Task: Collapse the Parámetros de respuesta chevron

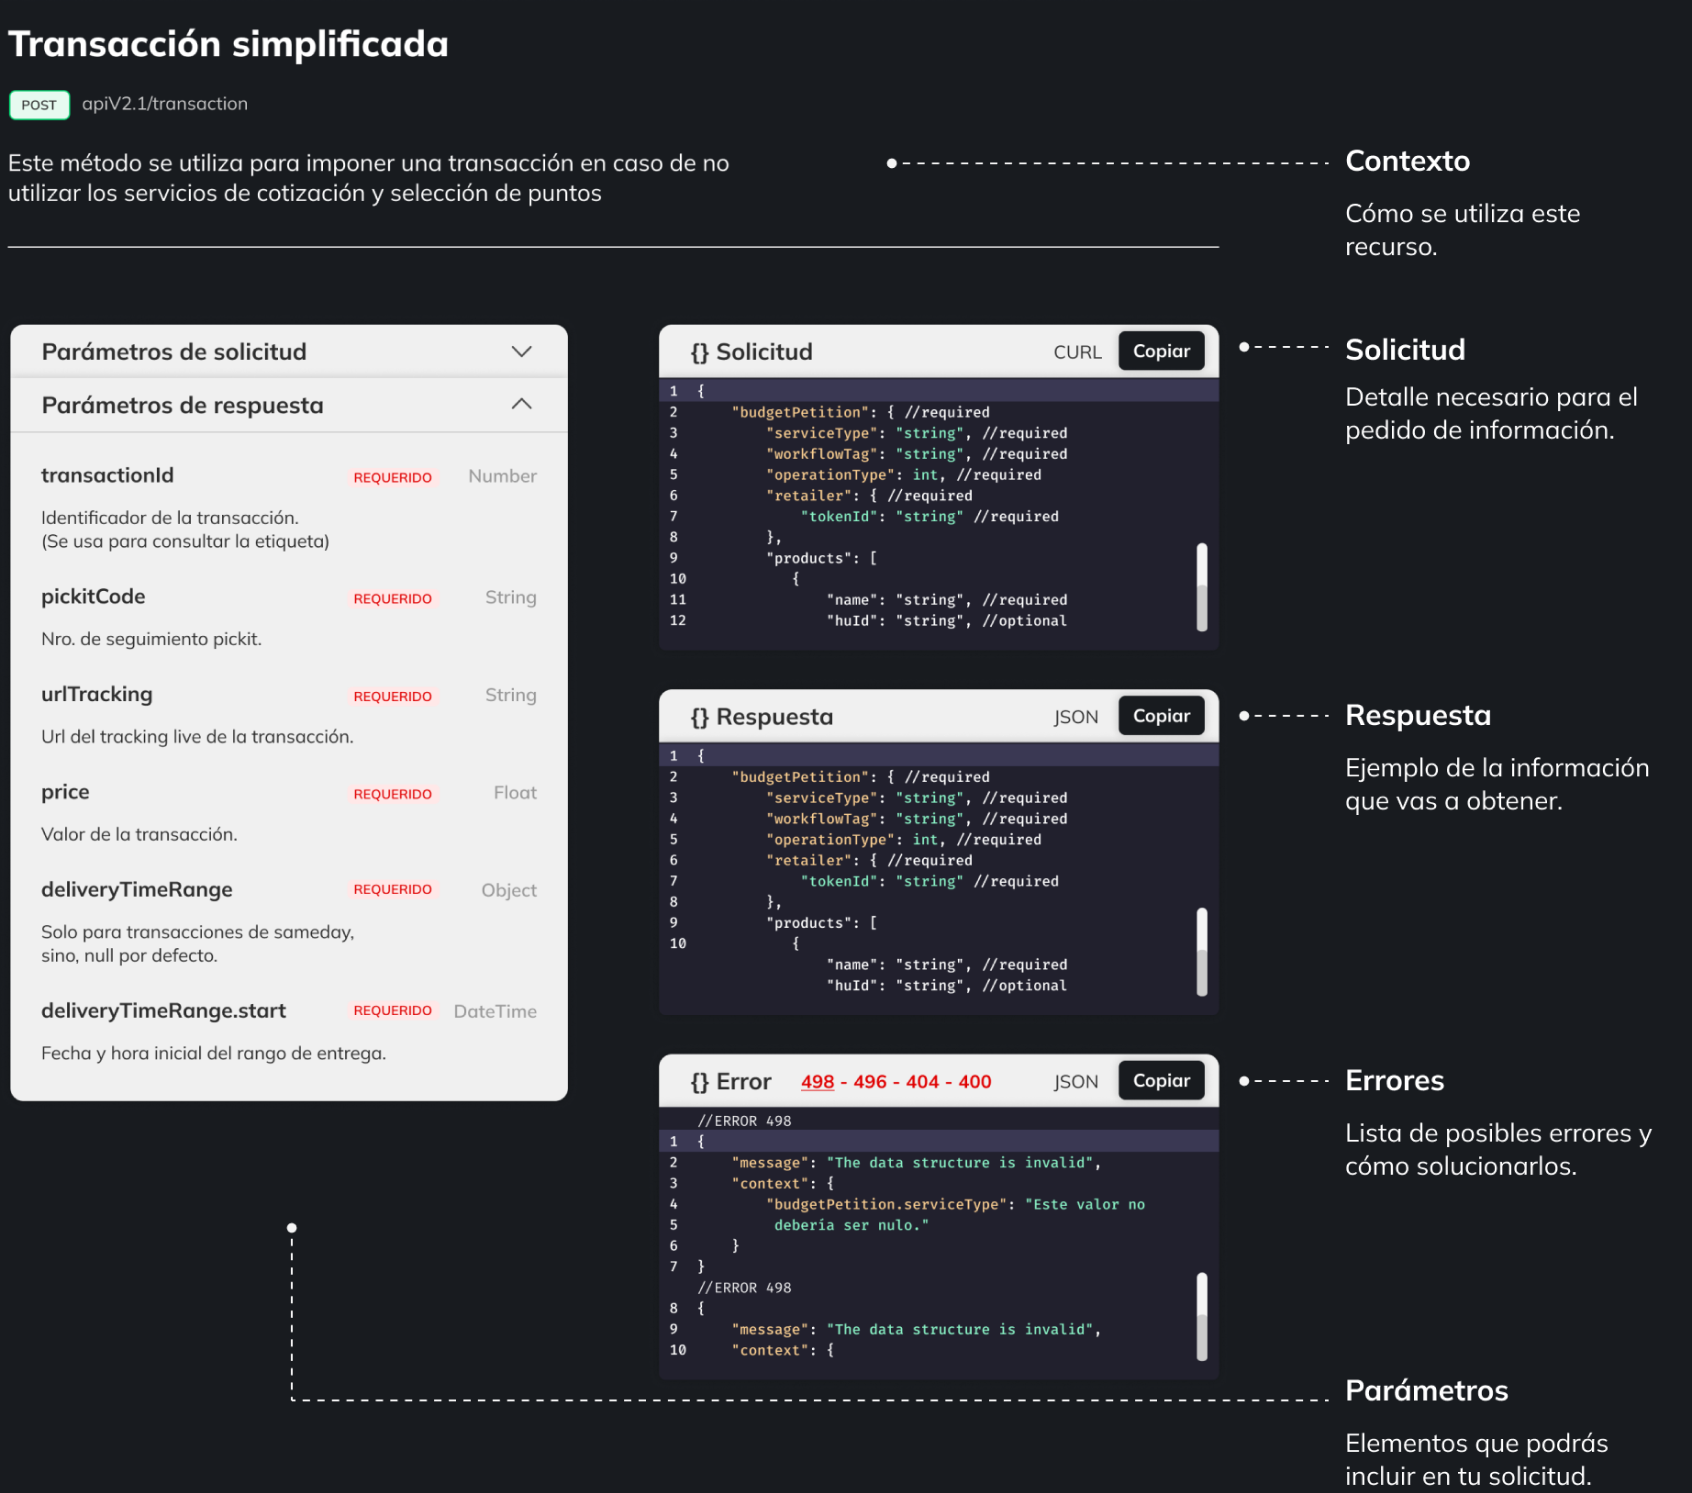Action: click(x=521, y=404)
